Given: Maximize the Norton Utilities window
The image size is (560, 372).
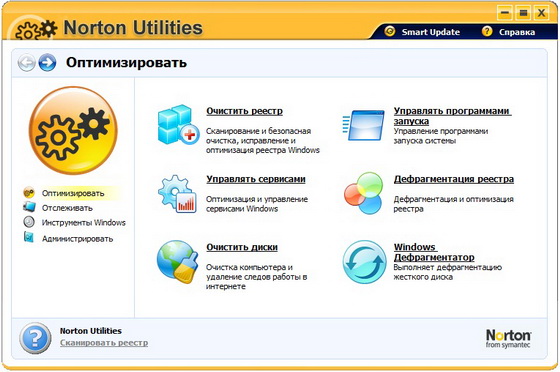Looking at the screenshot, I should pyautogui.click(x=523, y=13).
